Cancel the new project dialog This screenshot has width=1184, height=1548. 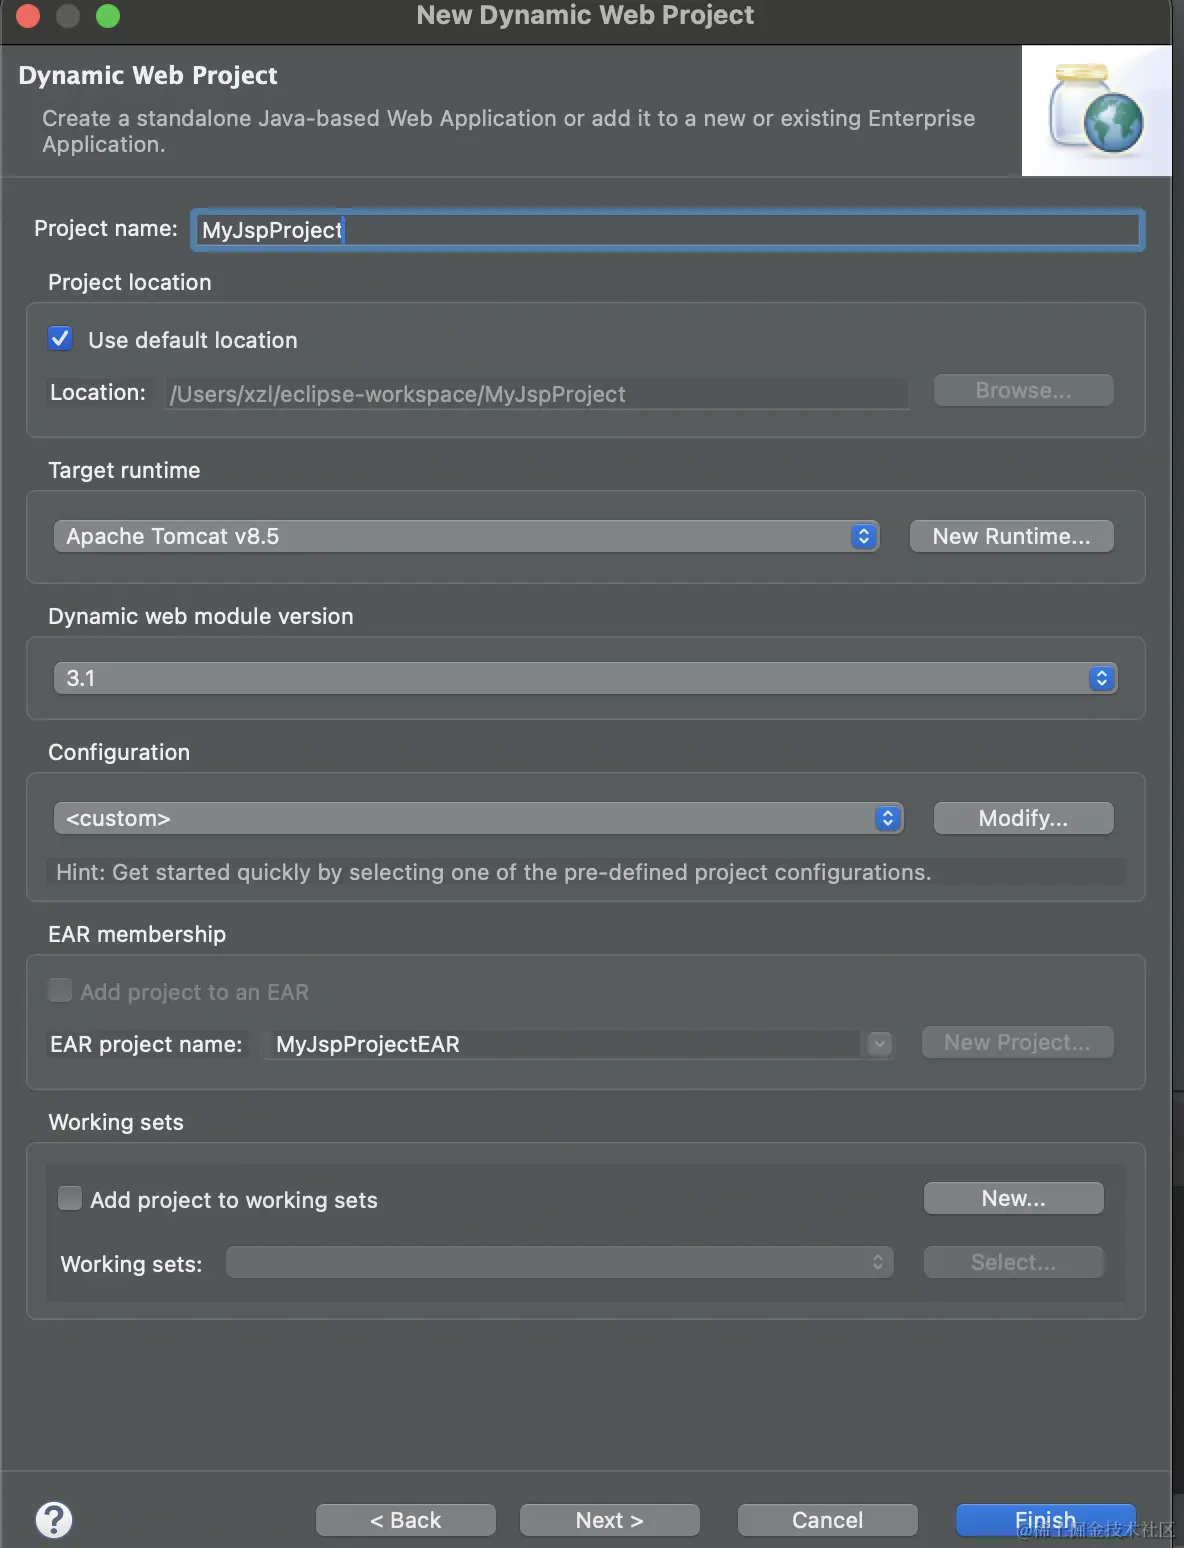point(827,1520)
